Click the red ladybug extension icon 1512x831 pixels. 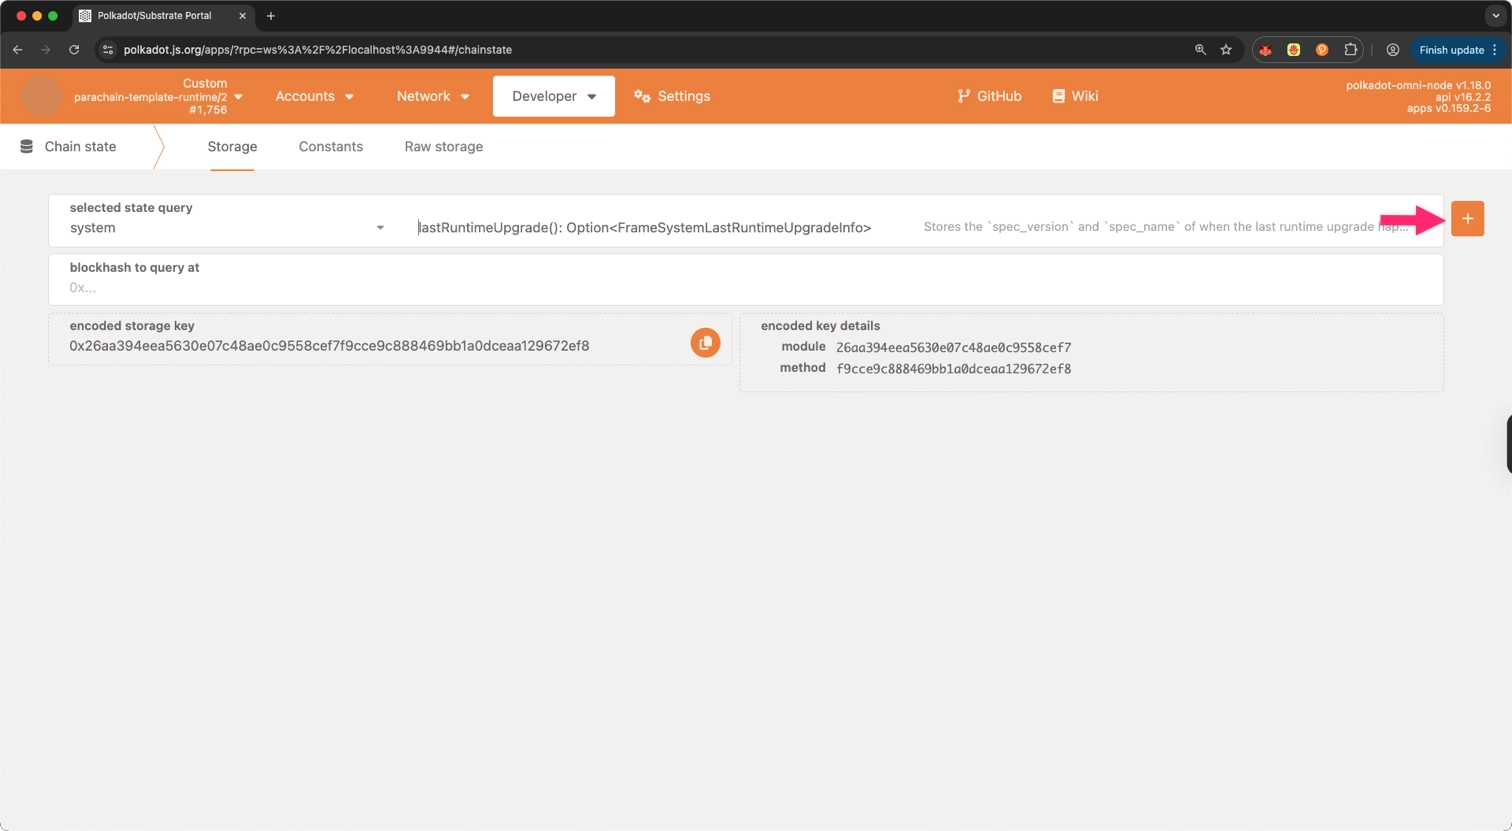coord(1265,49)
